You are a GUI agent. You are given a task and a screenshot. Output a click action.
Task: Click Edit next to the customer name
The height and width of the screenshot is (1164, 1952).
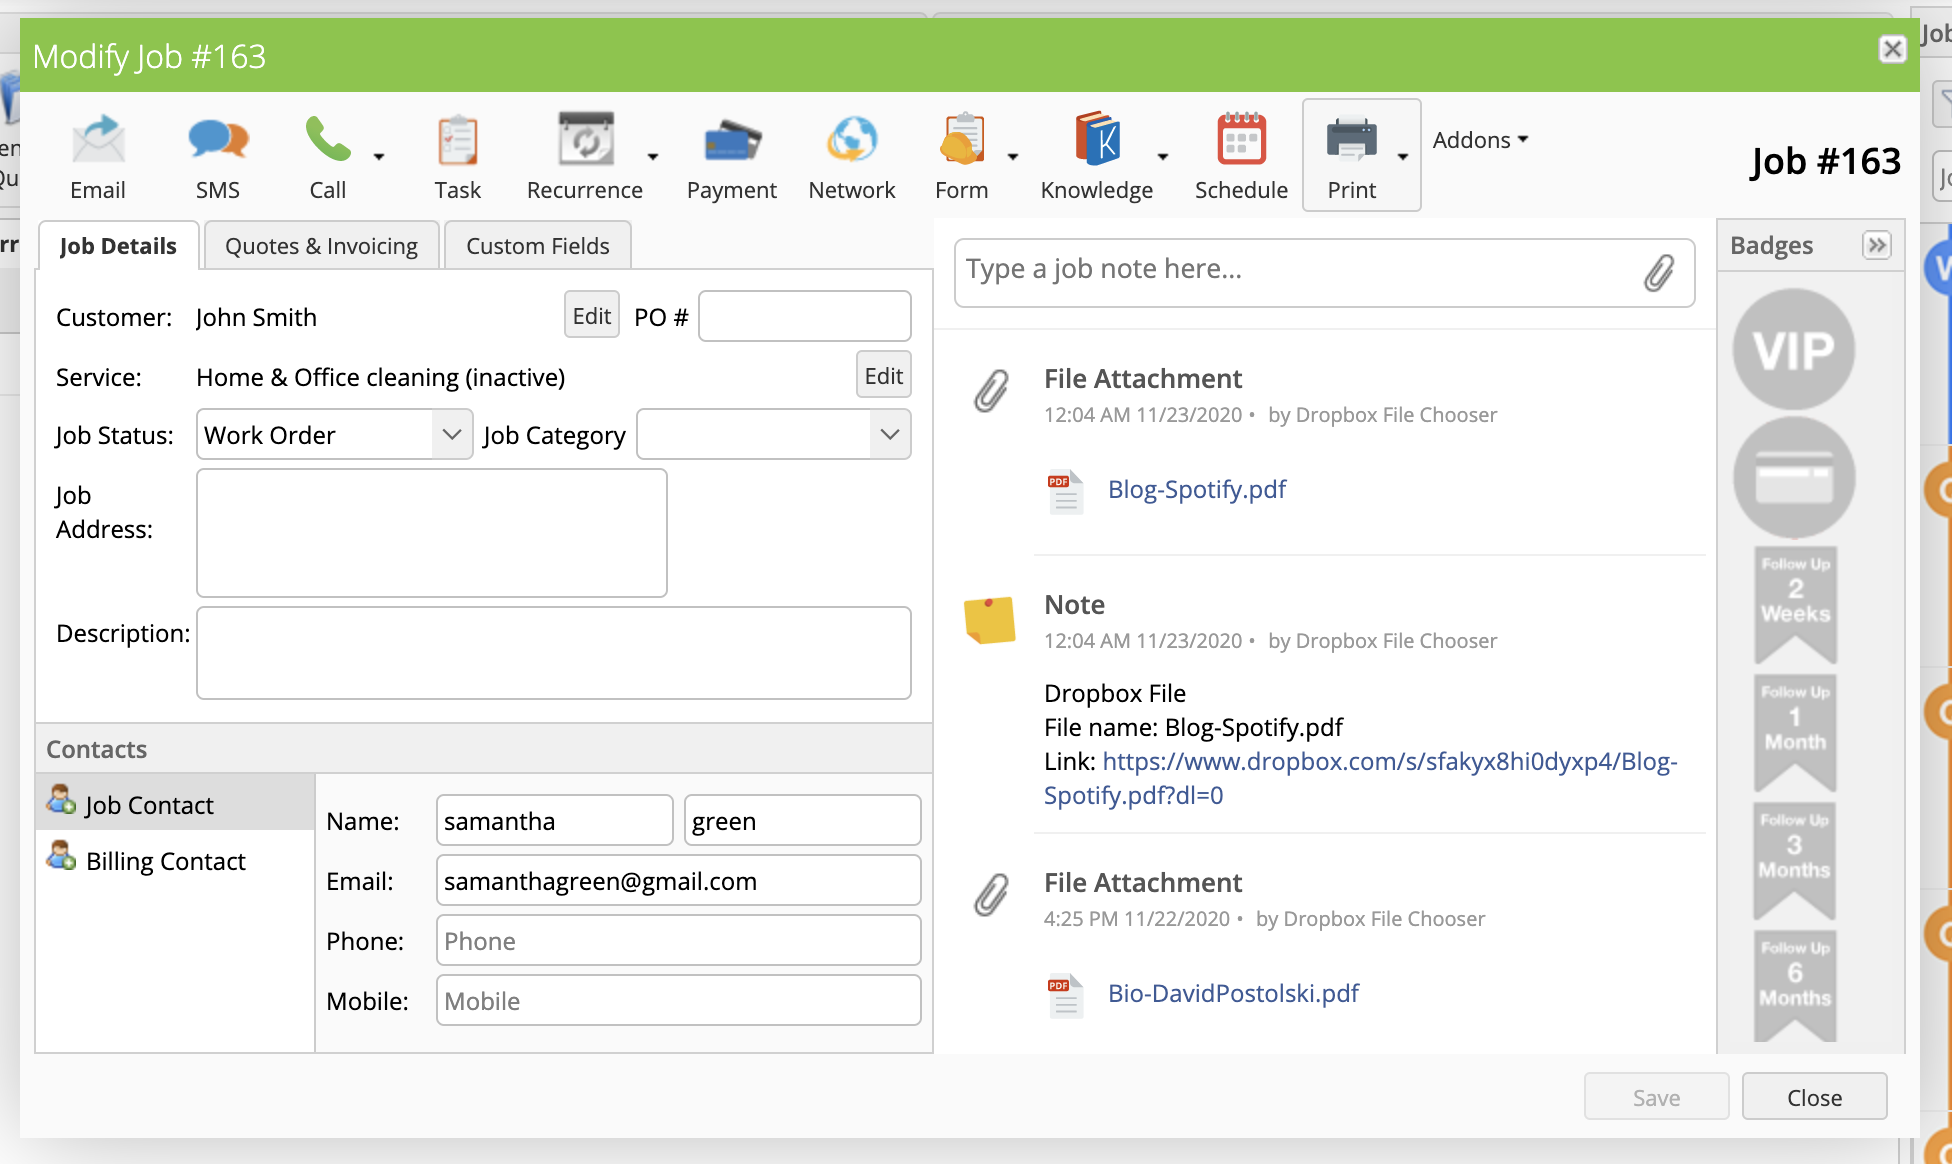[x=591, y=316]
